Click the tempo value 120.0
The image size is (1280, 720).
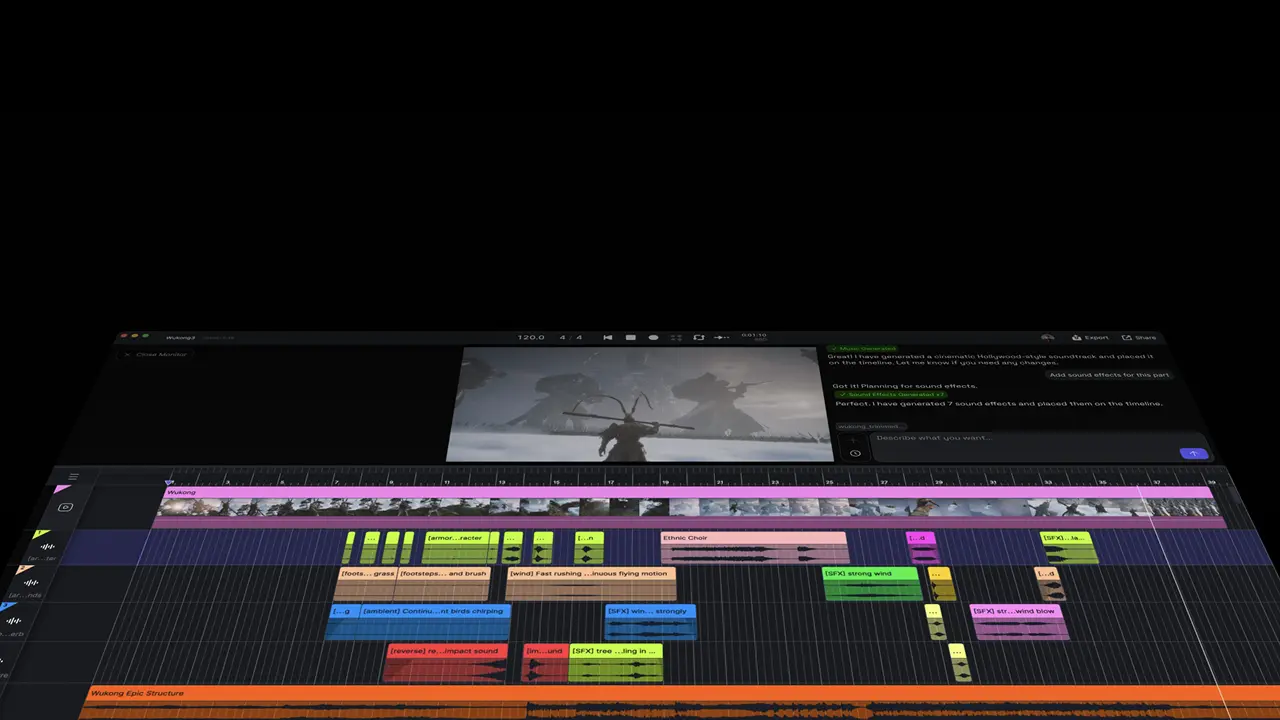[x=531, y=338]
